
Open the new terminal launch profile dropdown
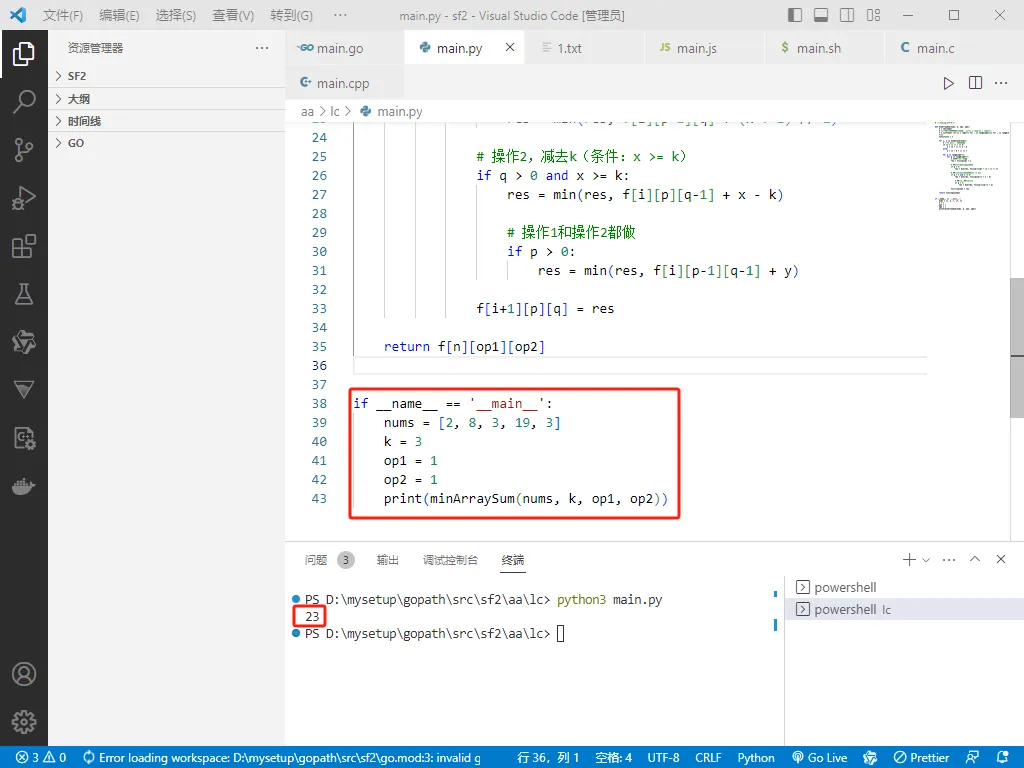(x=926, y=560)
